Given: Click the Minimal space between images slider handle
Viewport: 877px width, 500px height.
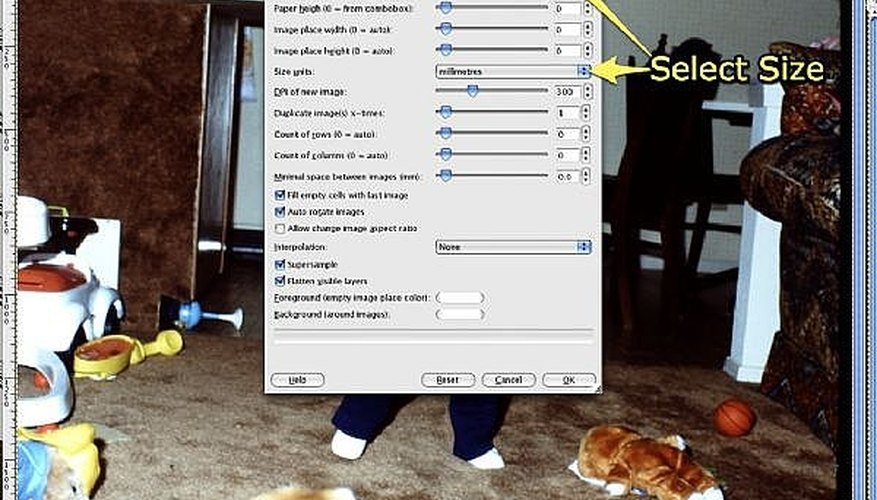Looking at the screenshot, I should coord(445,176).
